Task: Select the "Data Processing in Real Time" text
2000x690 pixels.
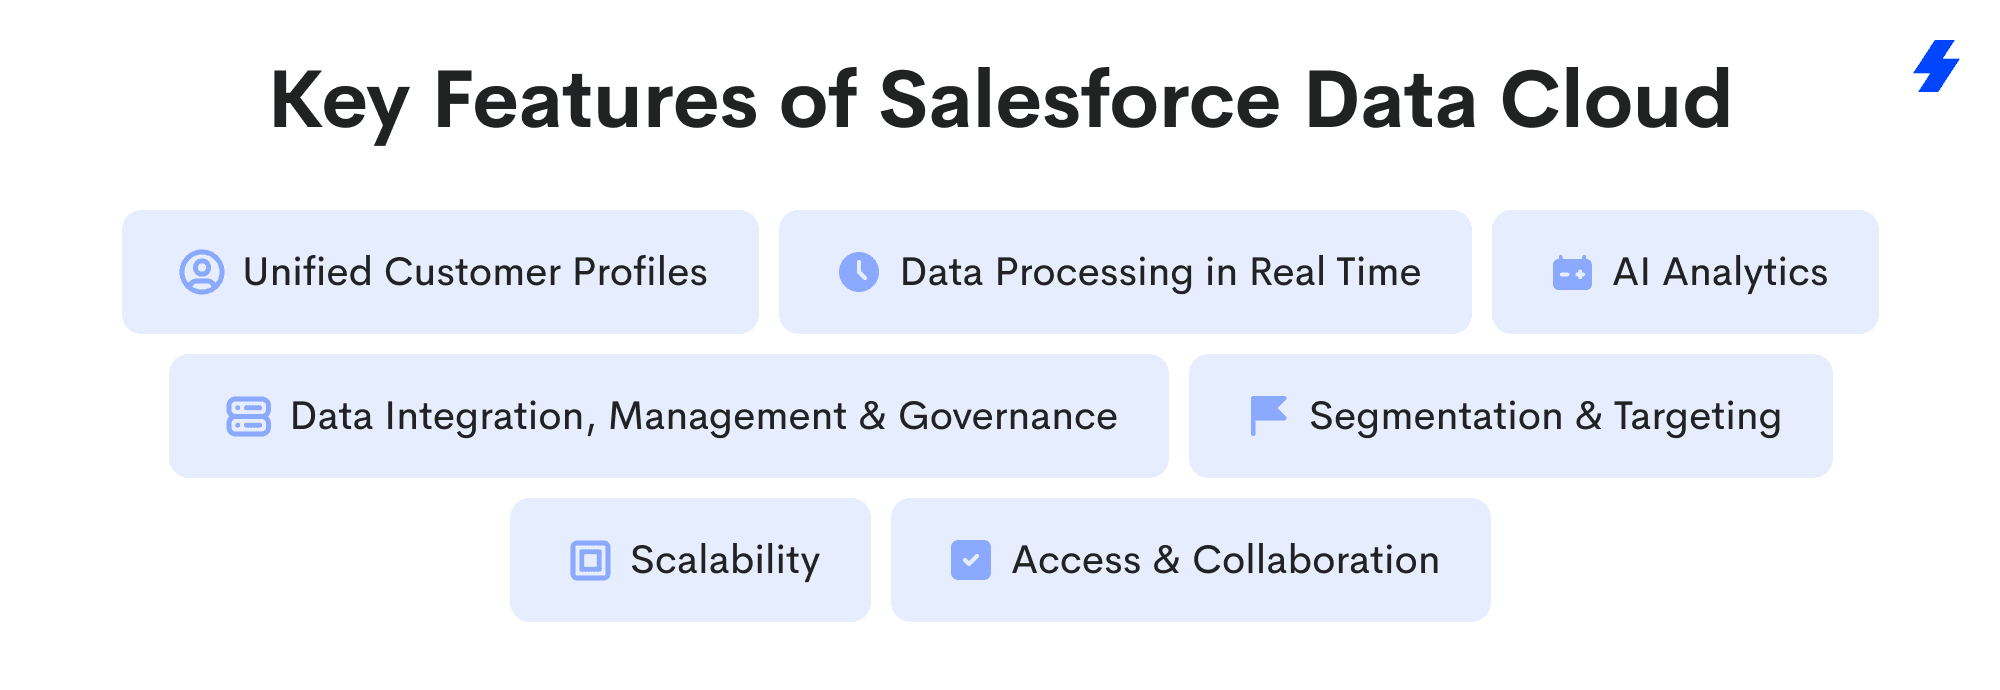Action: click(1160, 272)
